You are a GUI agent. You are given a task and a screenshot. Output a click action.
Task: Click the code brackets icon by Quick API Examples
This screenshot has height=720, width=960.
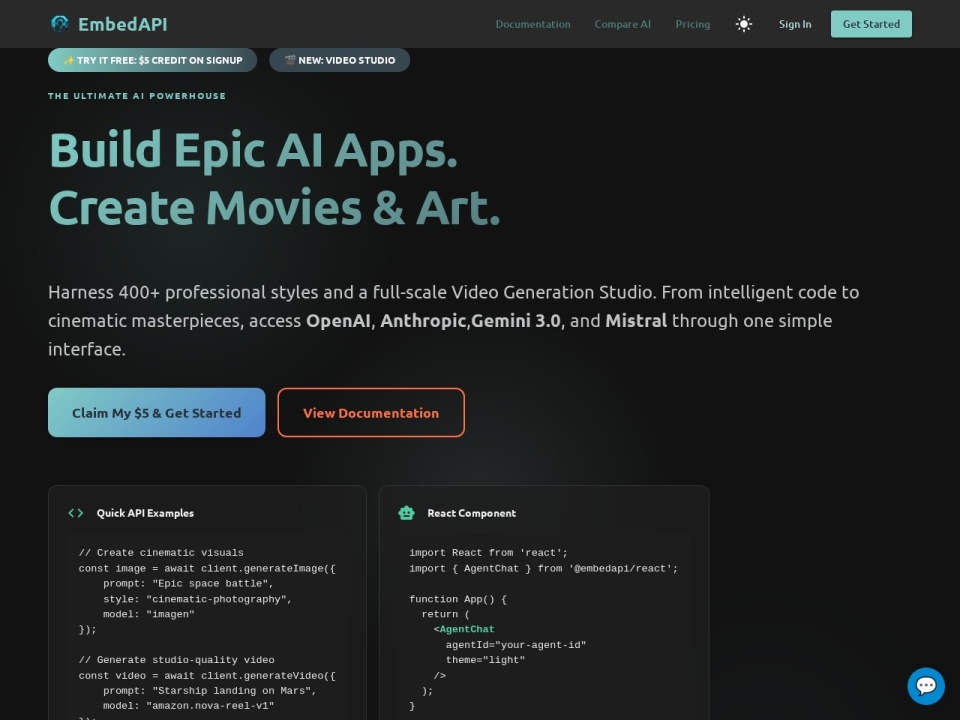click(x=76, y=513)
